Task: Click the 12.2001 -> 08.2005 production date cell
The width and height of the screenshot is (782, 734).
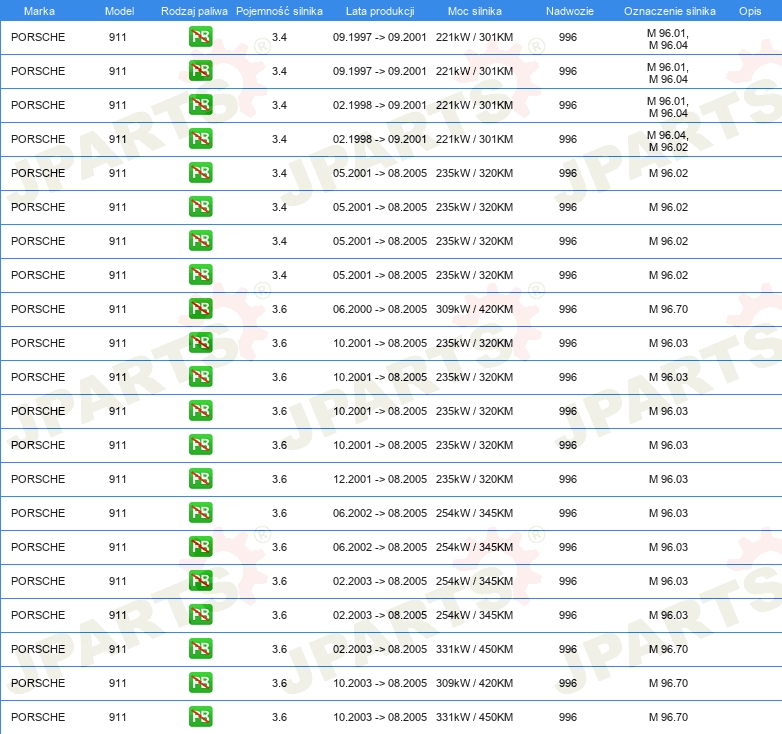Action: coord(379,480)
